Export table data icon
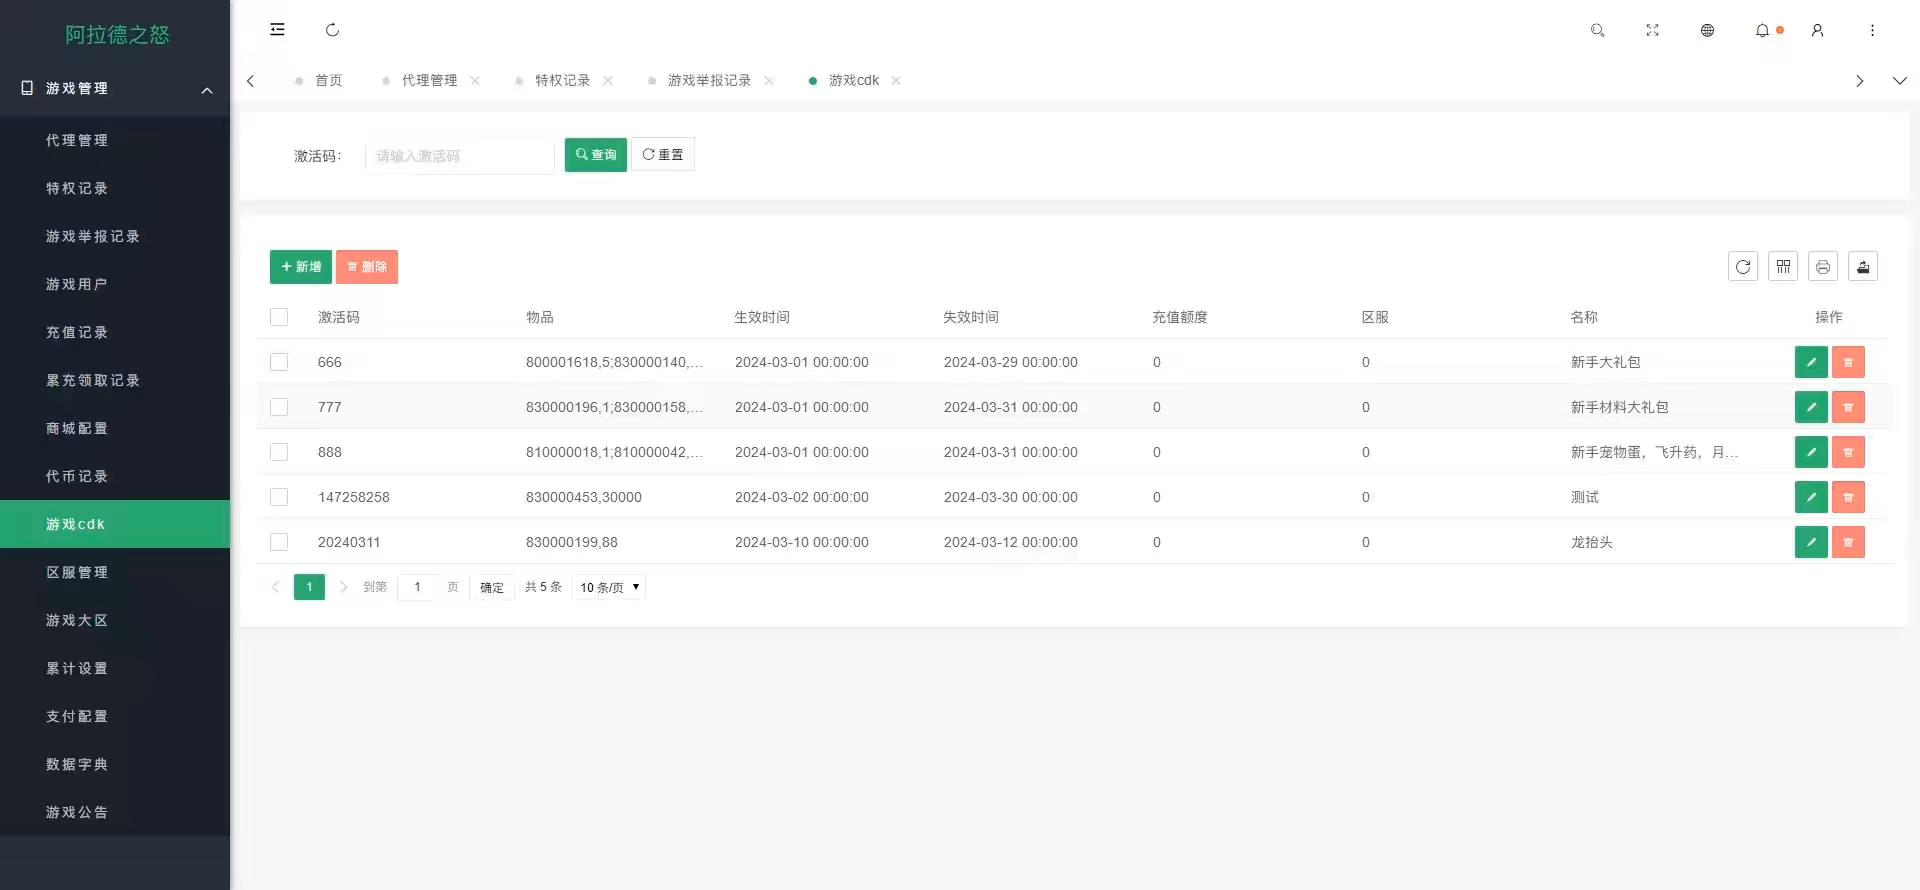 [x=1863, y=267]
